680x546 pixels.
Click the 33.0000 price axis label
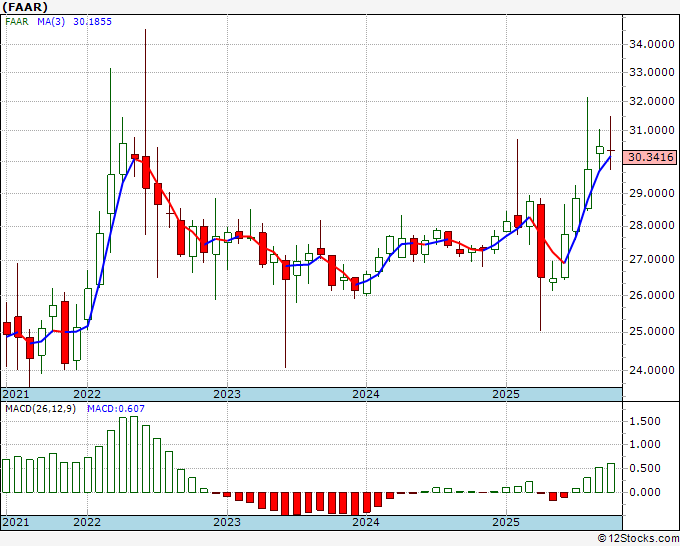(651, 72)
